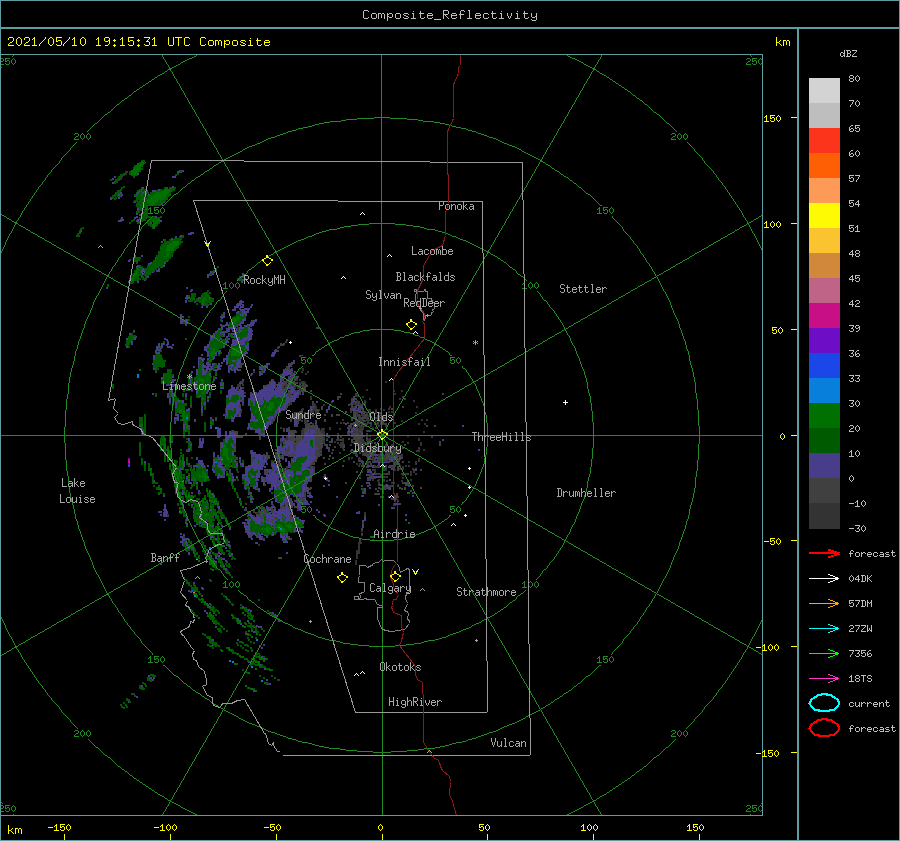Select the 20 dBZ green swatch
The width and height of the screenshot is (900, 841).
click(824, 440)
